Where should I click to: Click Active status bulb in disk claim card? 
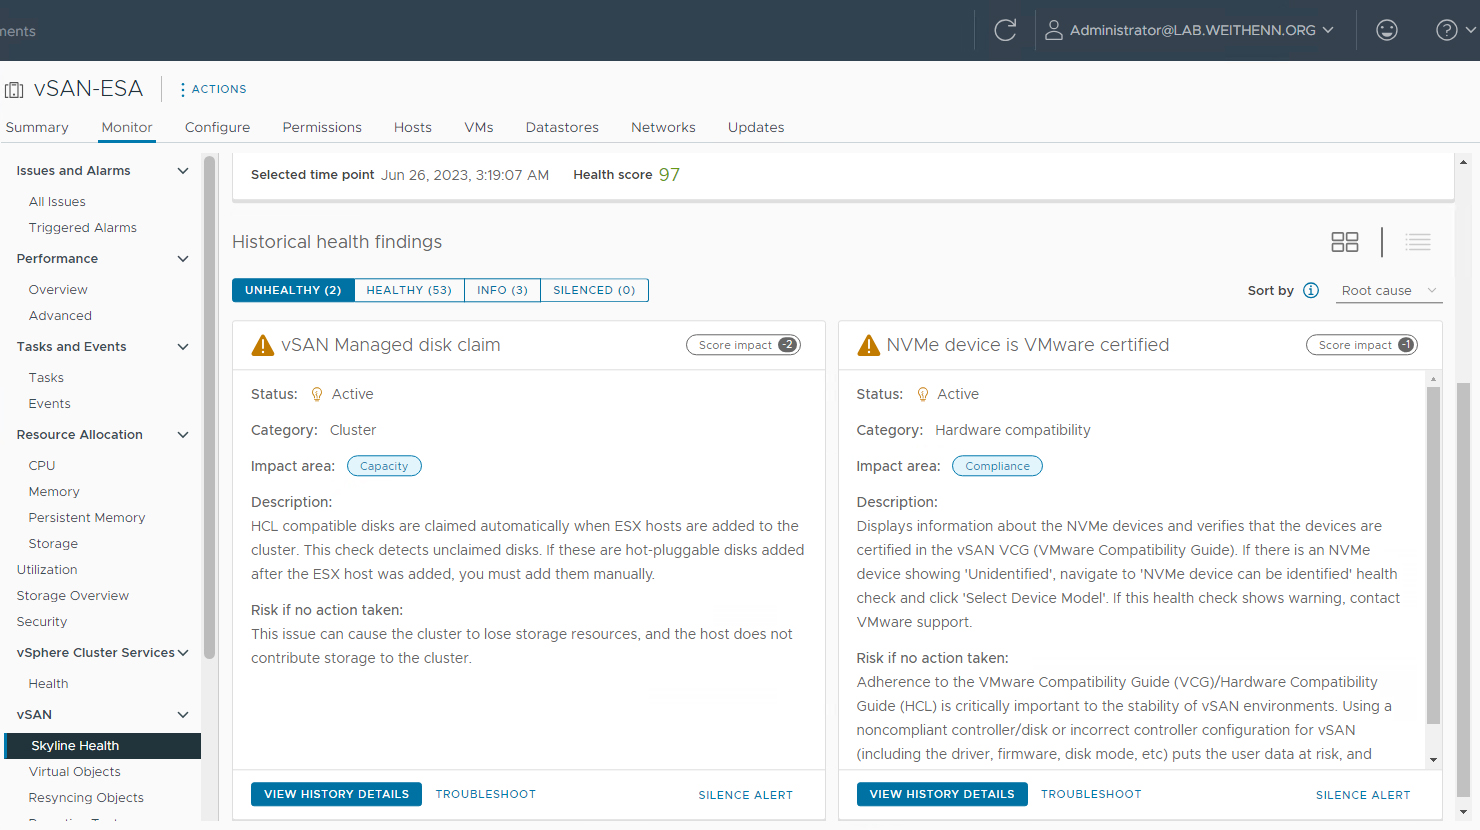(x=317, y=394)
